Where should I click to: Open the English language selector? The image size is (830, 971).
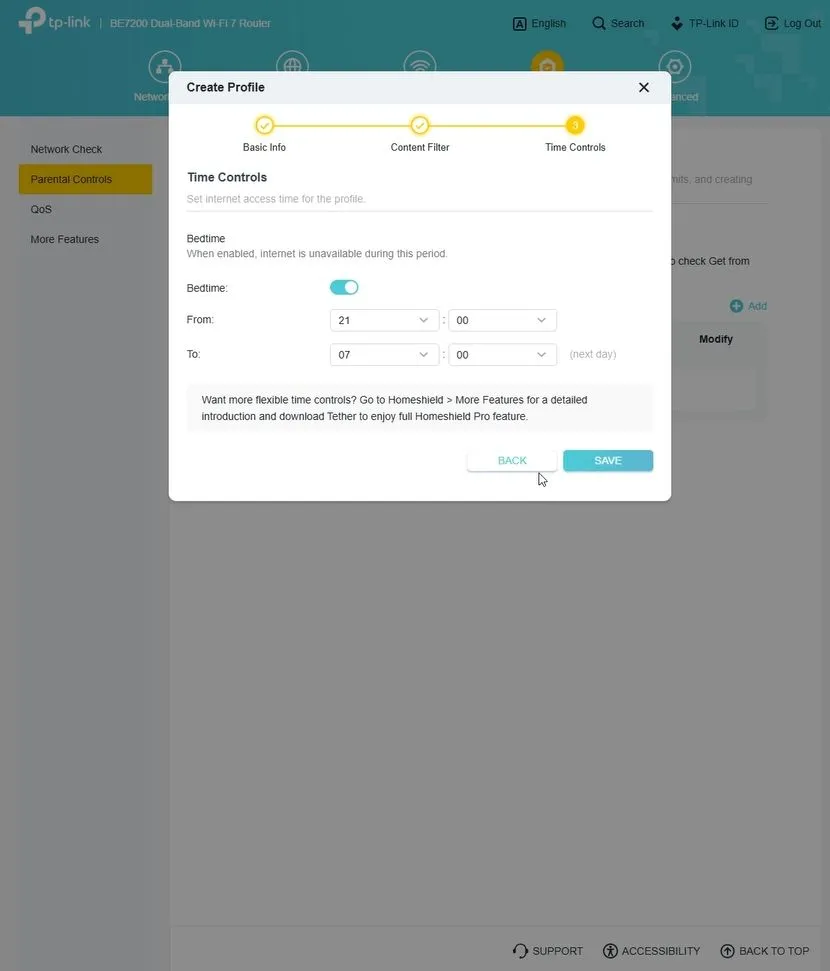click(539, 23)
